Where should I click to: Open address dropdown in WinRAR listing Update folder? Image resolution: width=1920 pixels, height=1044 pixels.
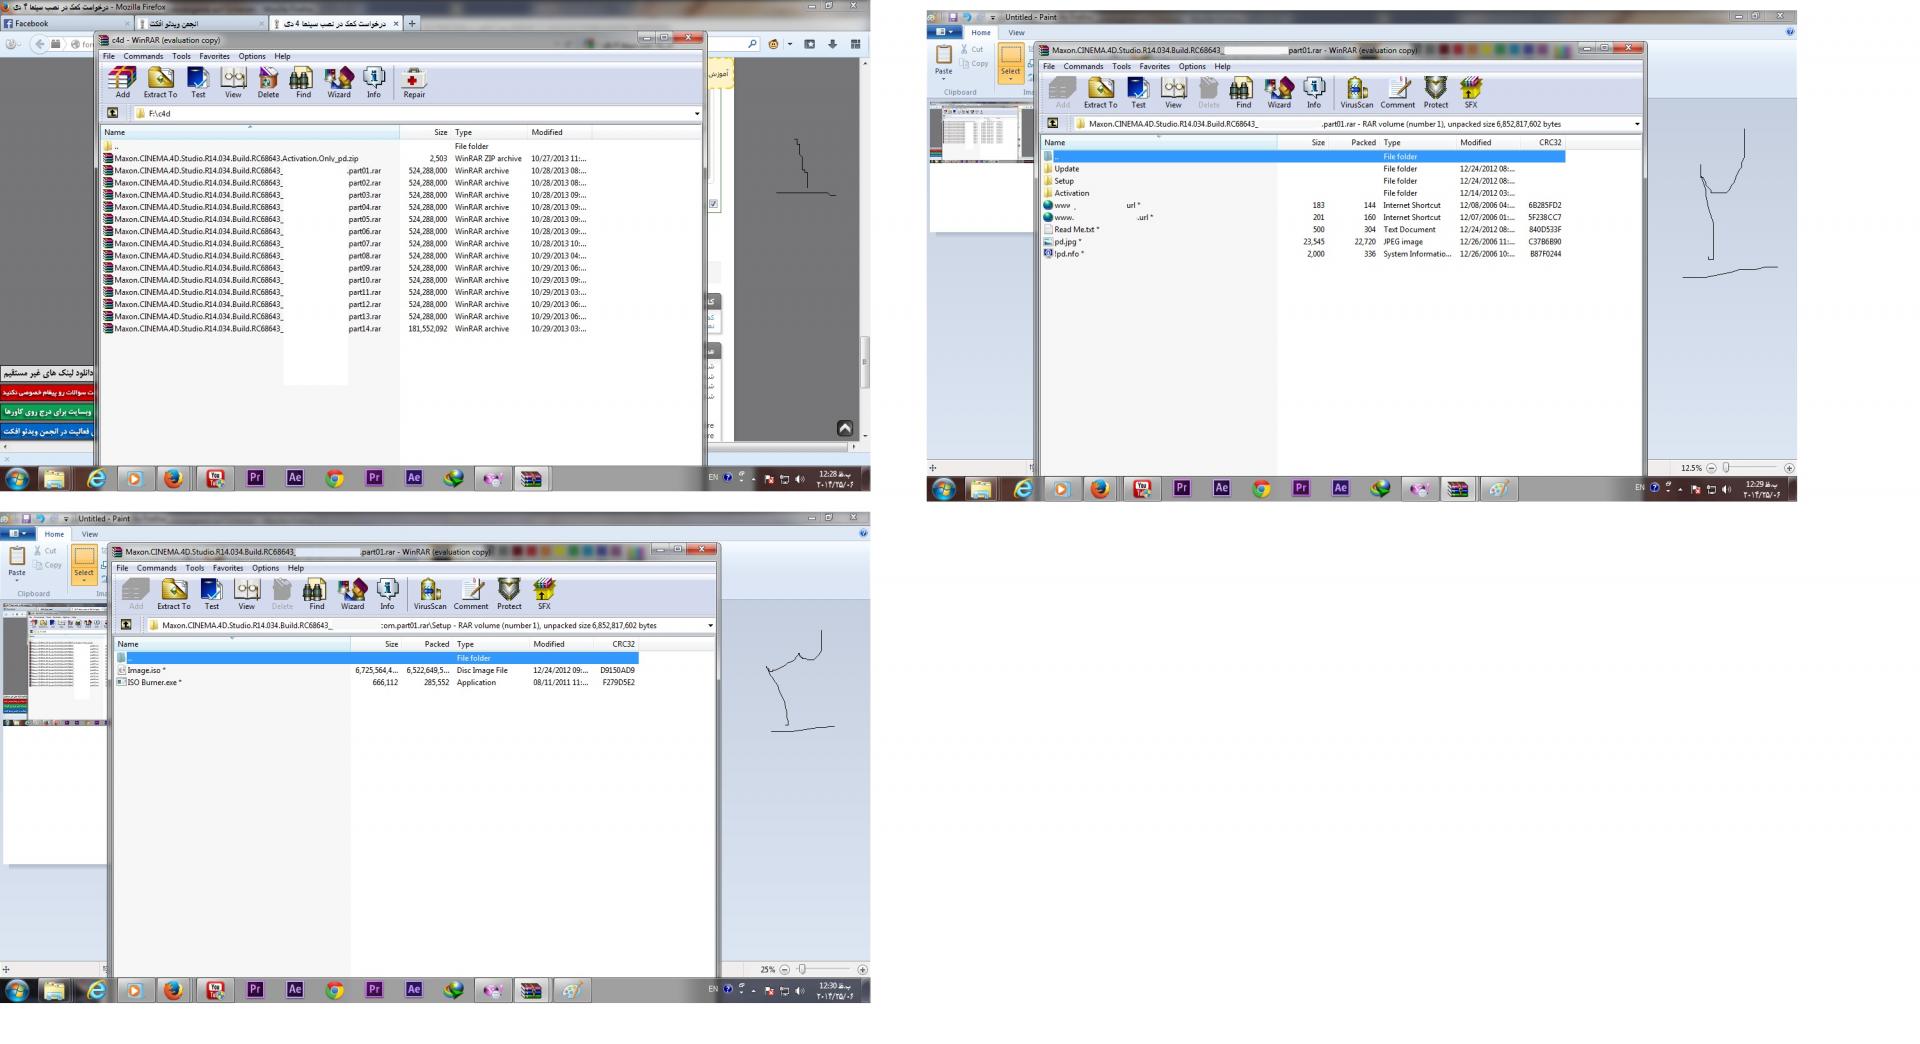click(x=1637, y=124)
